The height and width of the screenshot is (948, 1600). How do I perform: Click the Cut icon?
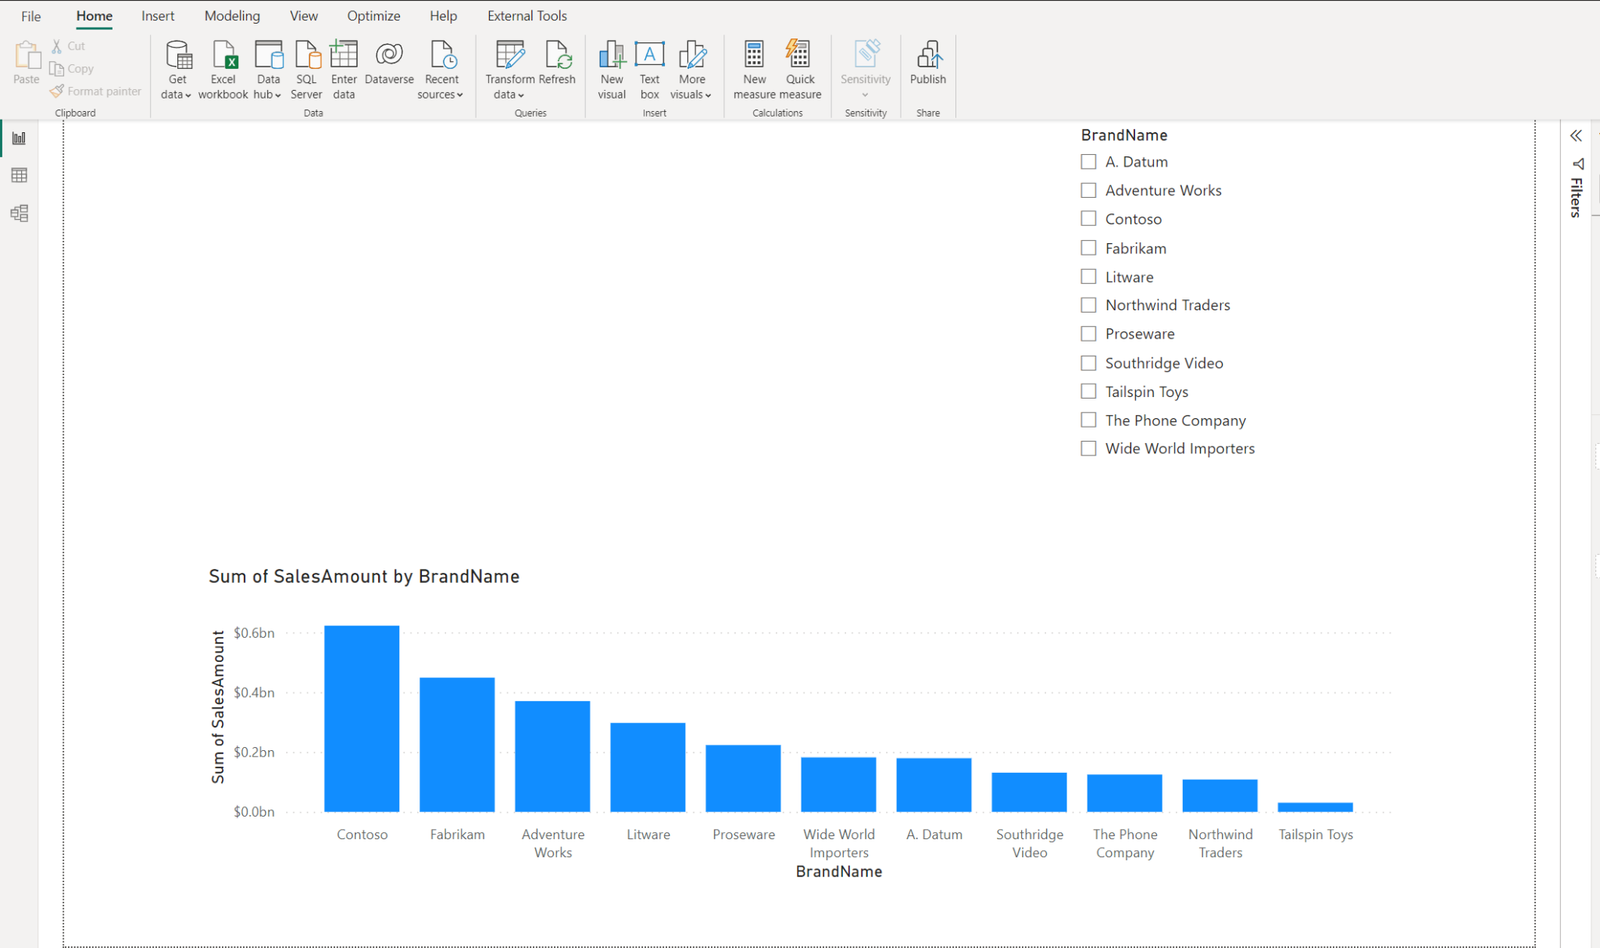click(57, 46)
